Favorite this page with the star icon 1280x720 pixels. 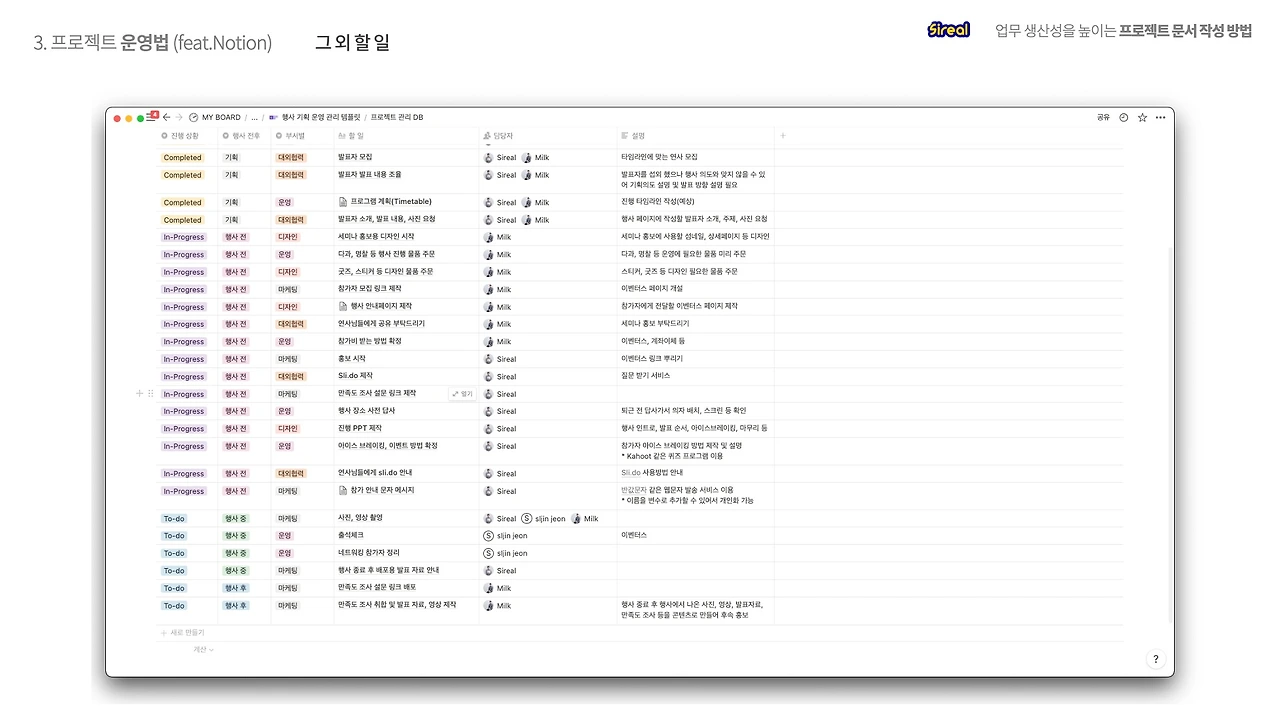pyautogui.click(x=1142, y=117)
